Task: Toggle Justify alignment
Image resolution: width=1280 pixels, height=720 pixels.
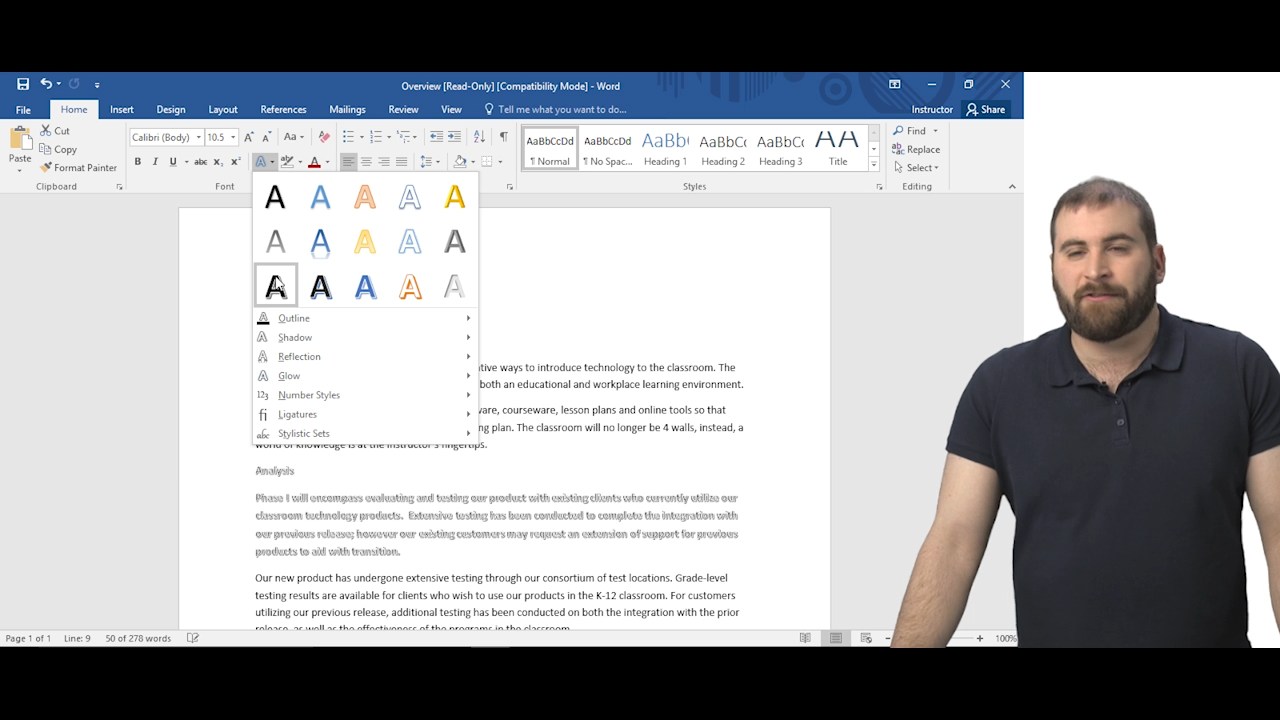Action: 401,162
